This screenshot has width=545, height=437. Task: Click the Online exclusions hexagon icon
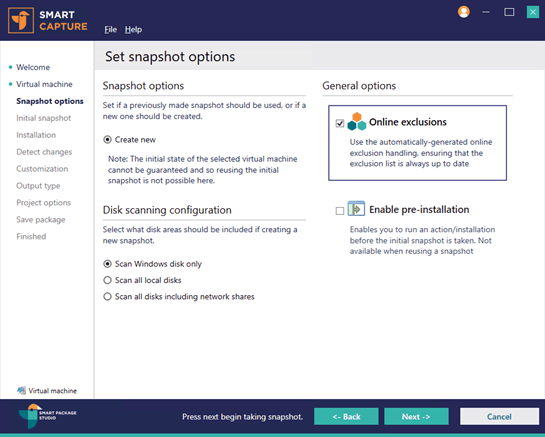357,122
